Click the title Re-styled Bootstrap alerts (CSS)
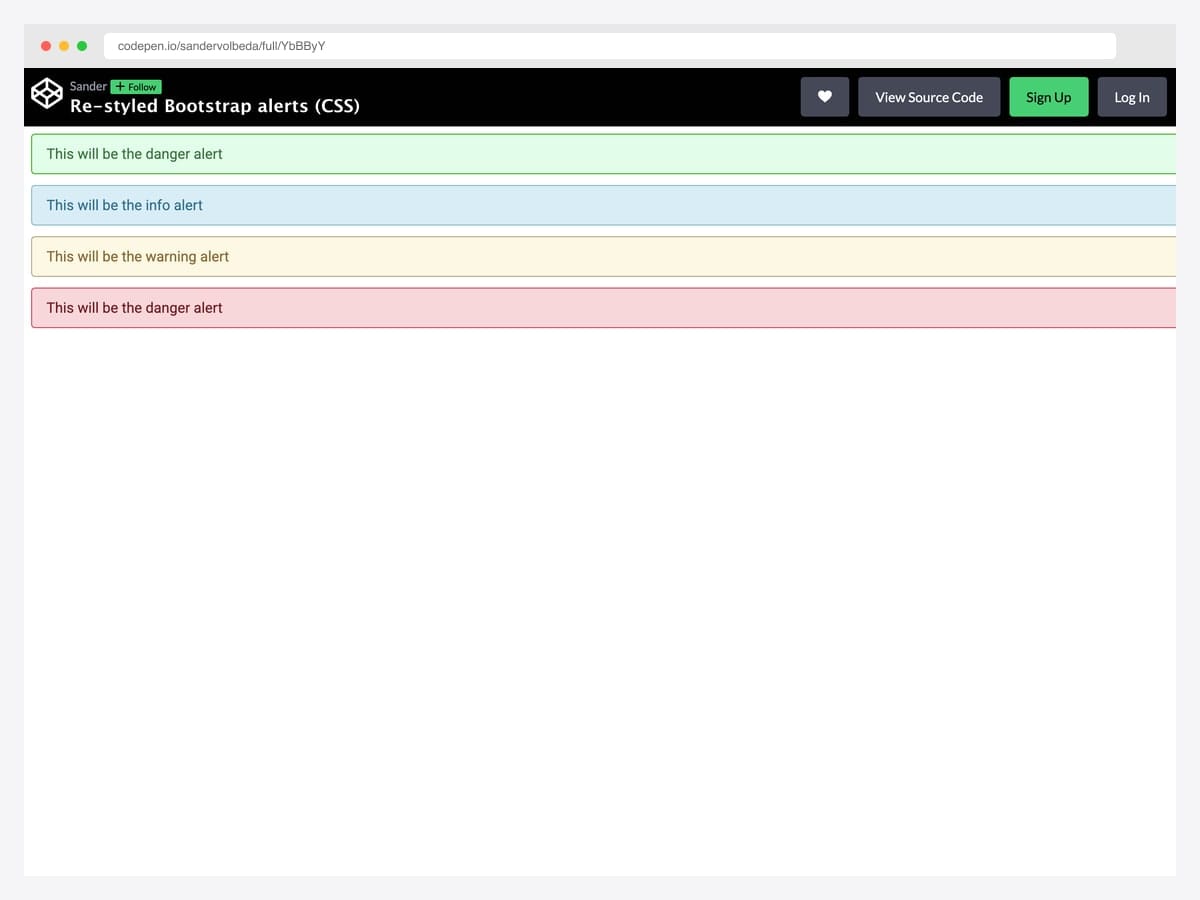This screenshot has width=1200, height=900. coord(215,106)
